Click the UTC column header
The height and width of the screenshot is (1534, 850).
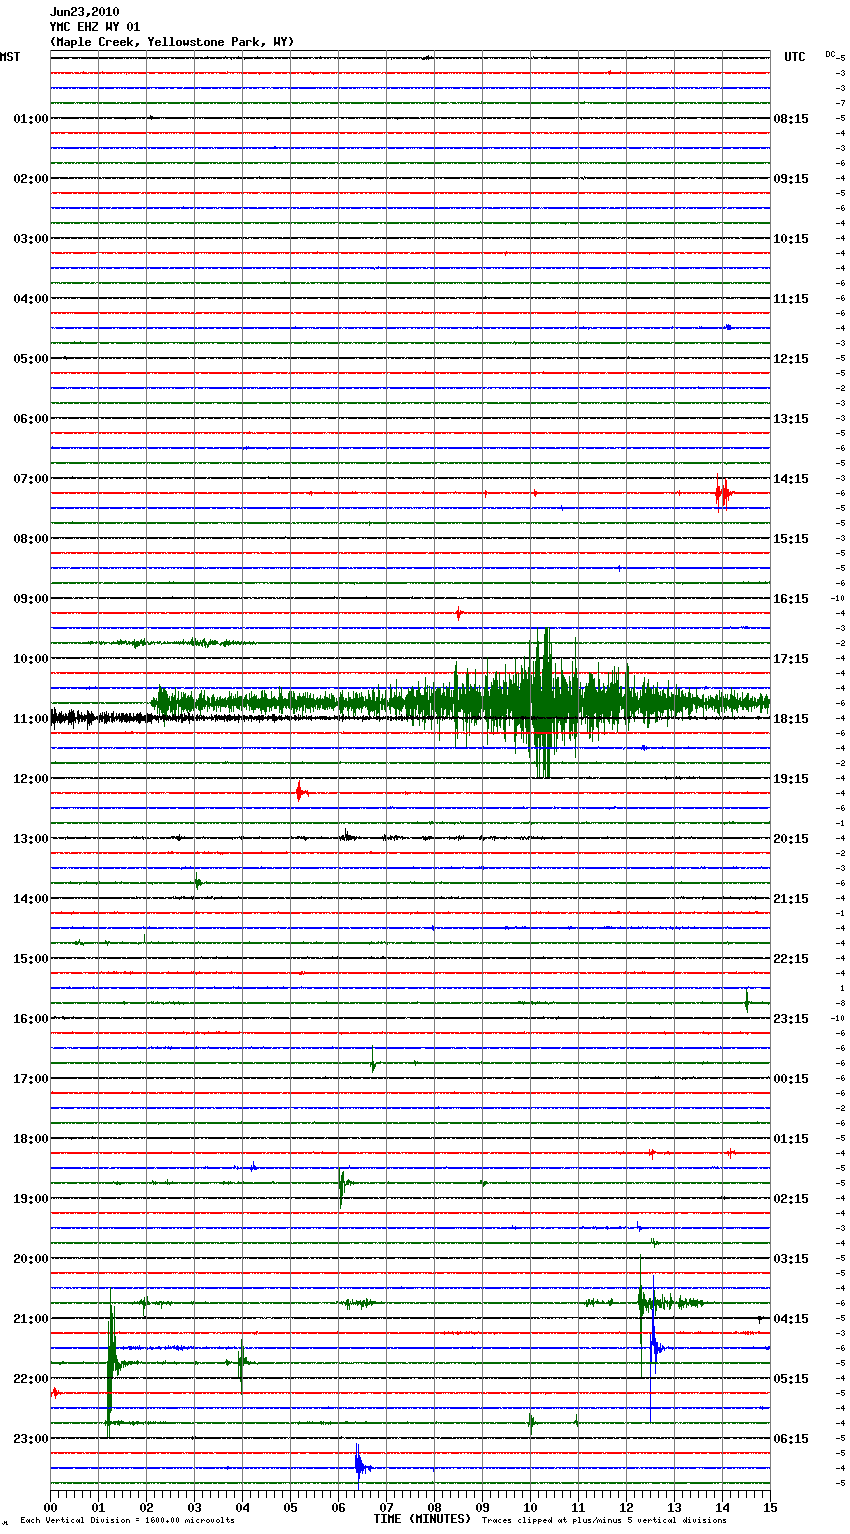pyautogui.click(x=794, y=57)
